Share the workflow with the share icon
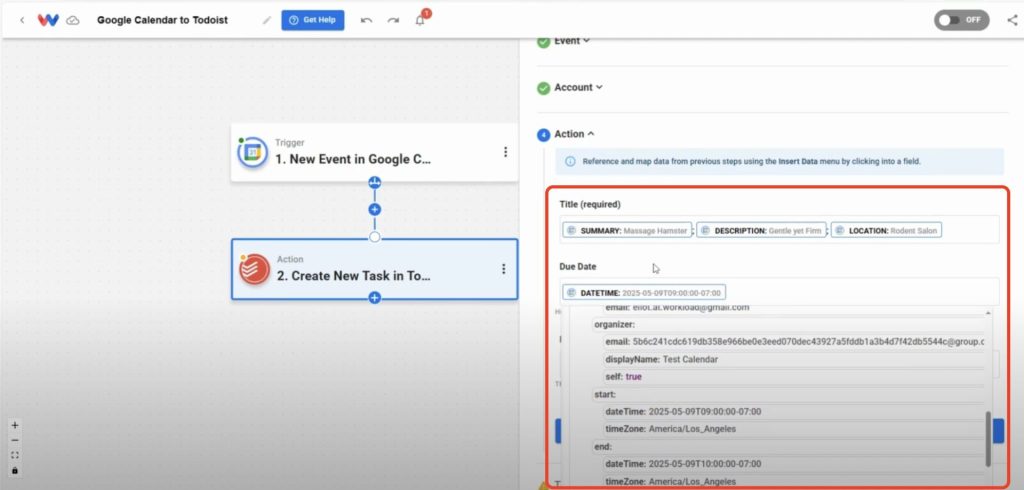 [x=1012, y=20]
